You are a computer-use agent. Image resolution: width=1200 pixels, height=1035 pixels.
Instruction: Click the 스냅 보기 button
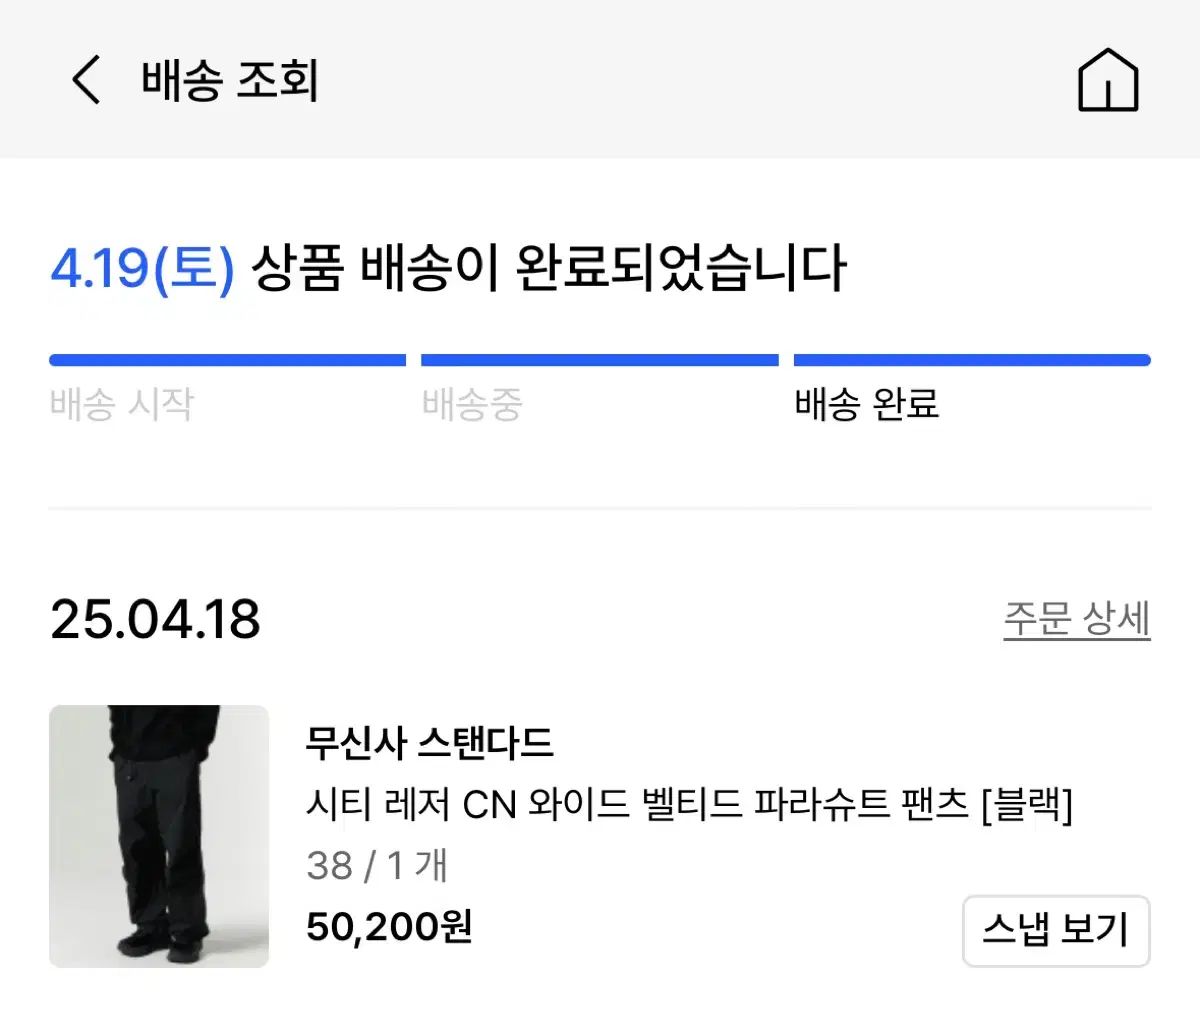click(x=1056, y=930)
